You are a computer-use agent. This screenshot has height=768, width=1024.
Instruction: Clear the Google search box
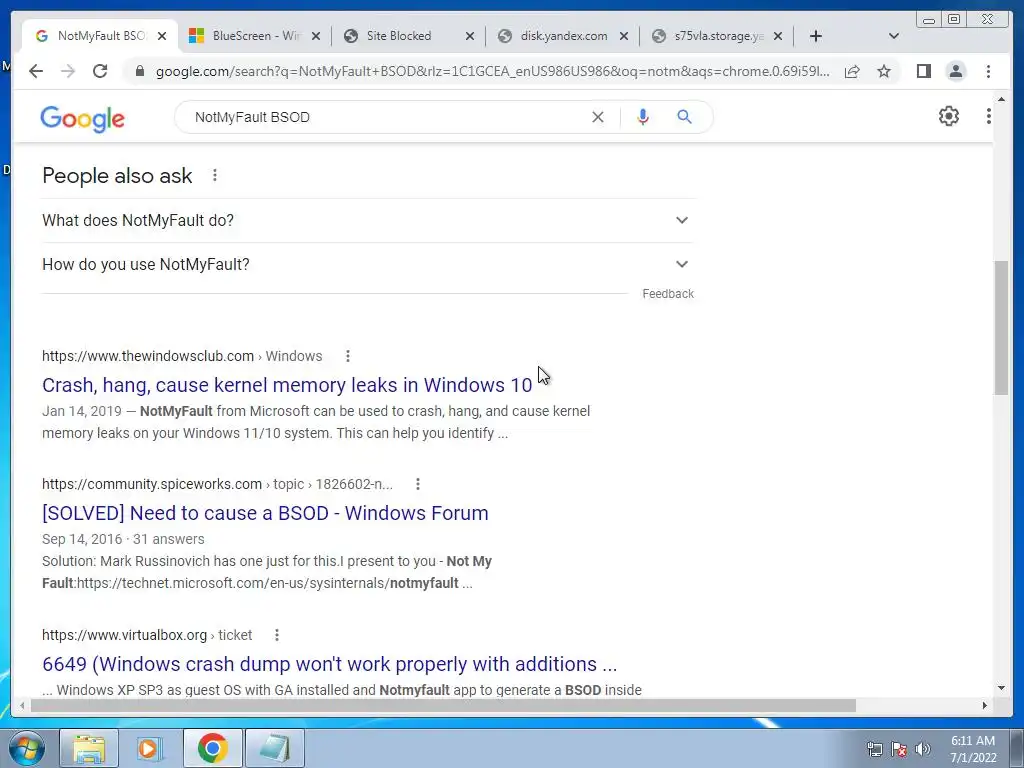598,117
